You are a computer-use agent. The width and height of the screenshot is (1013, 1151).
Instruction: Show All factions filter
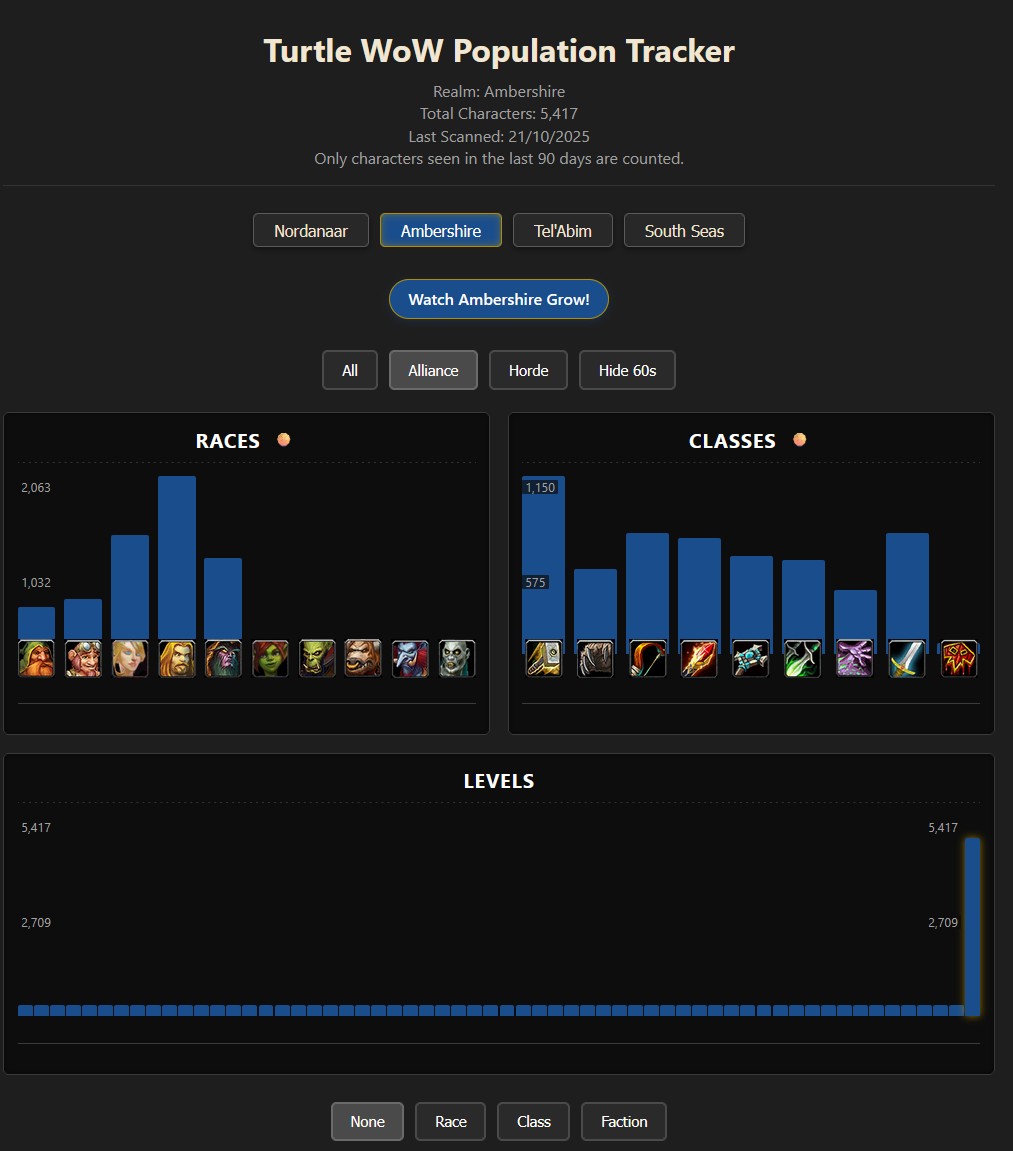click(x=350, y=370)
